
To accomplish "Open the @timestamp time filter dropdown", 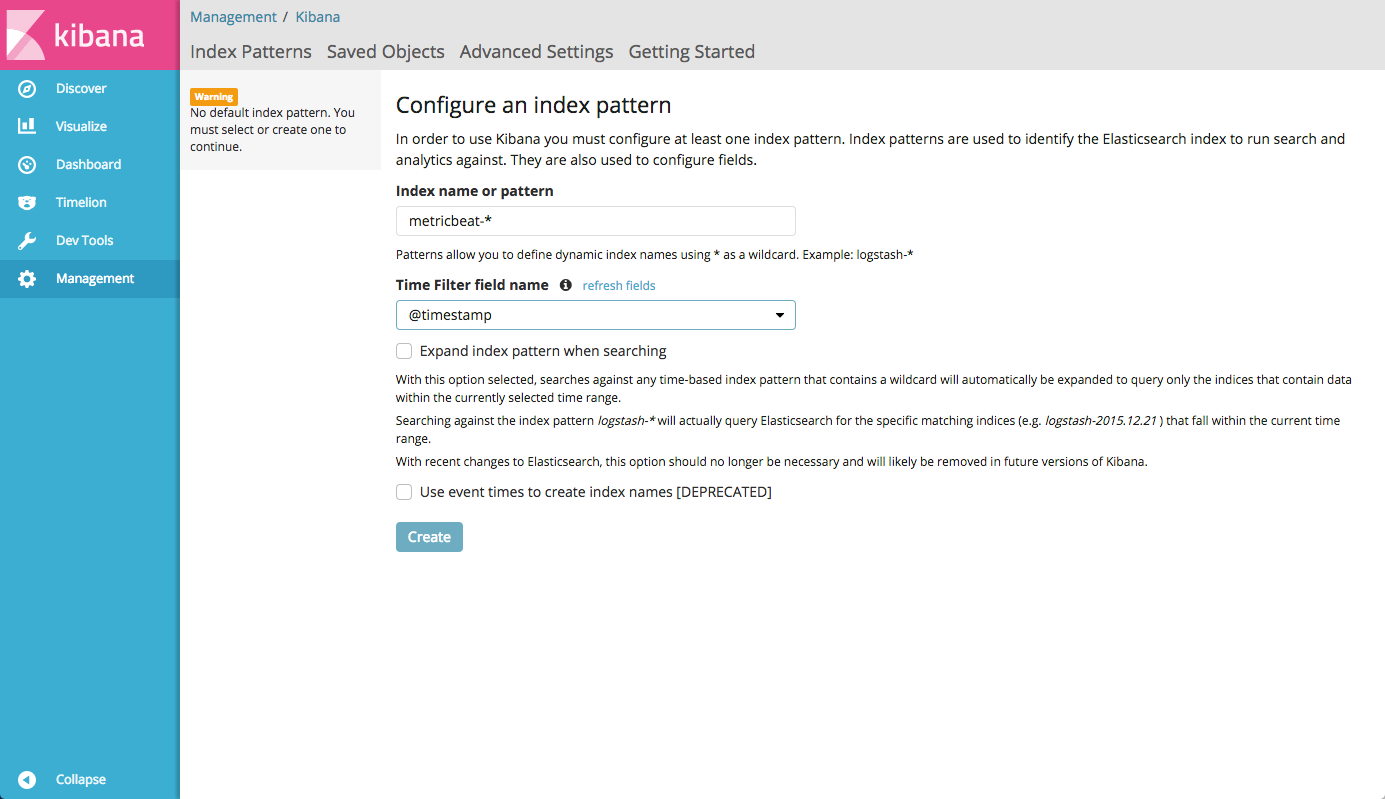I will (x=596, y=315).
